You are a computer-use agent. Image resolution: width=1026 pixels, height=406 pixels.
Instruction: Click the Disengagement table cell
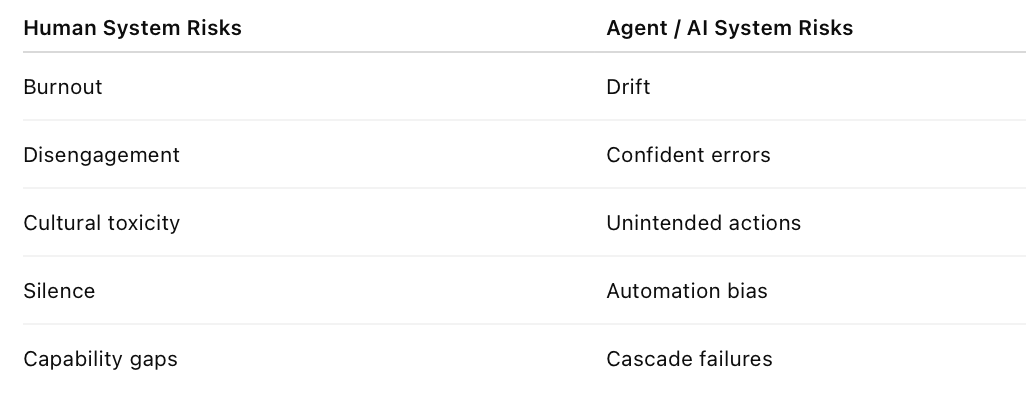click(101, 155)
